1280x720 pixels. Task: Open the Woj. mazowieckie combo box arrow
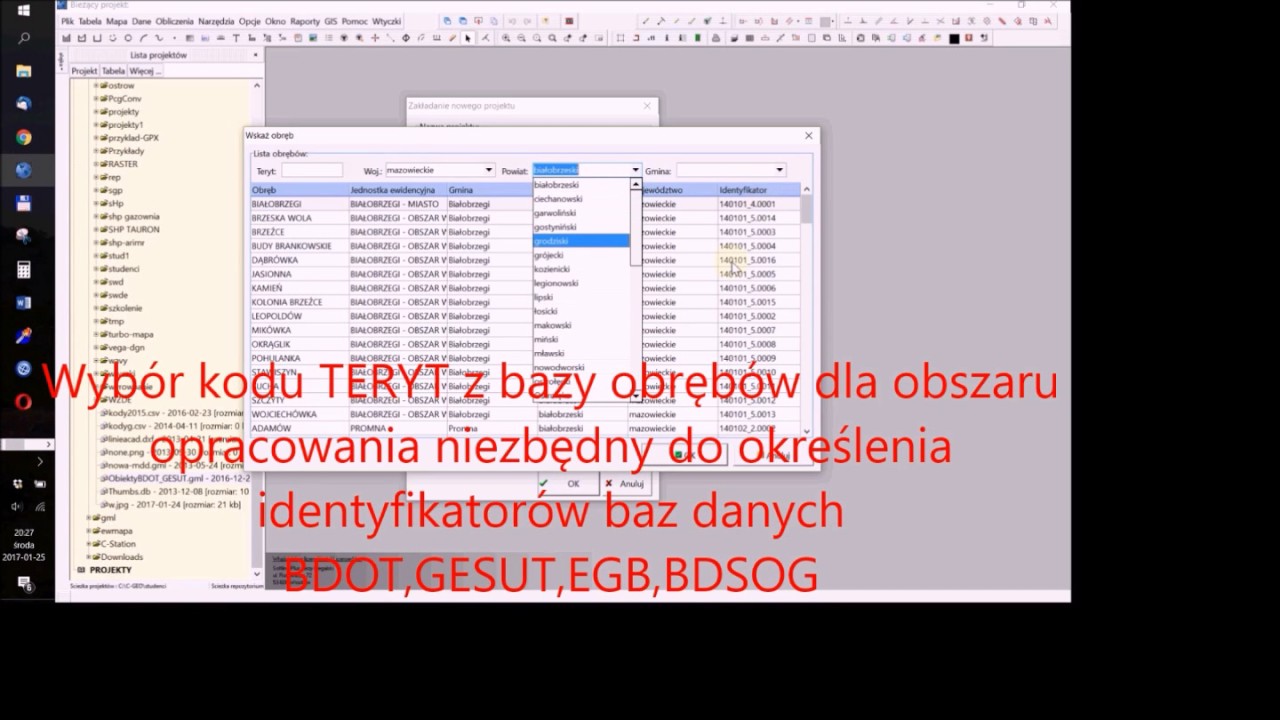coord(488,170)
